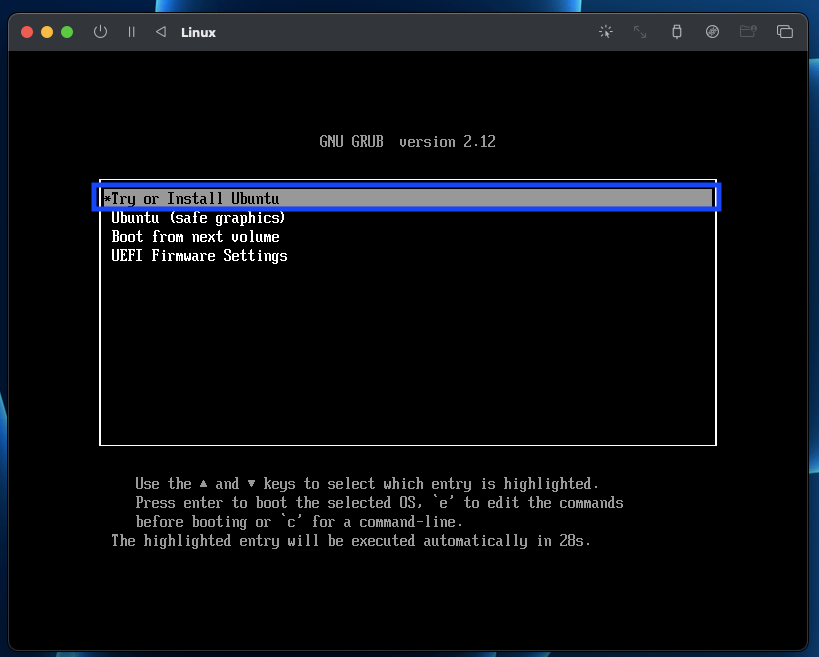Select Try or Install Ubuntu entry

[407, 198]
